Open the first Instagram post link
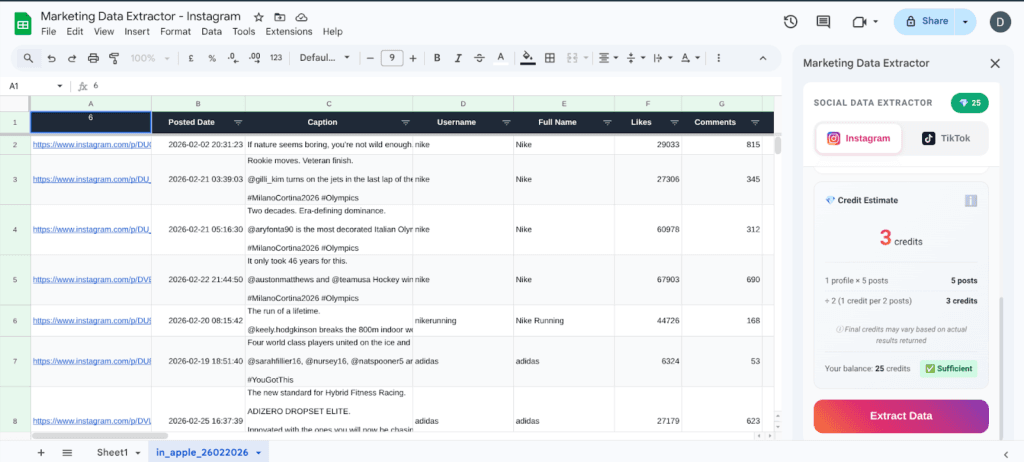Viewport: 1024px width, 462px height. [x=91, y=145]
